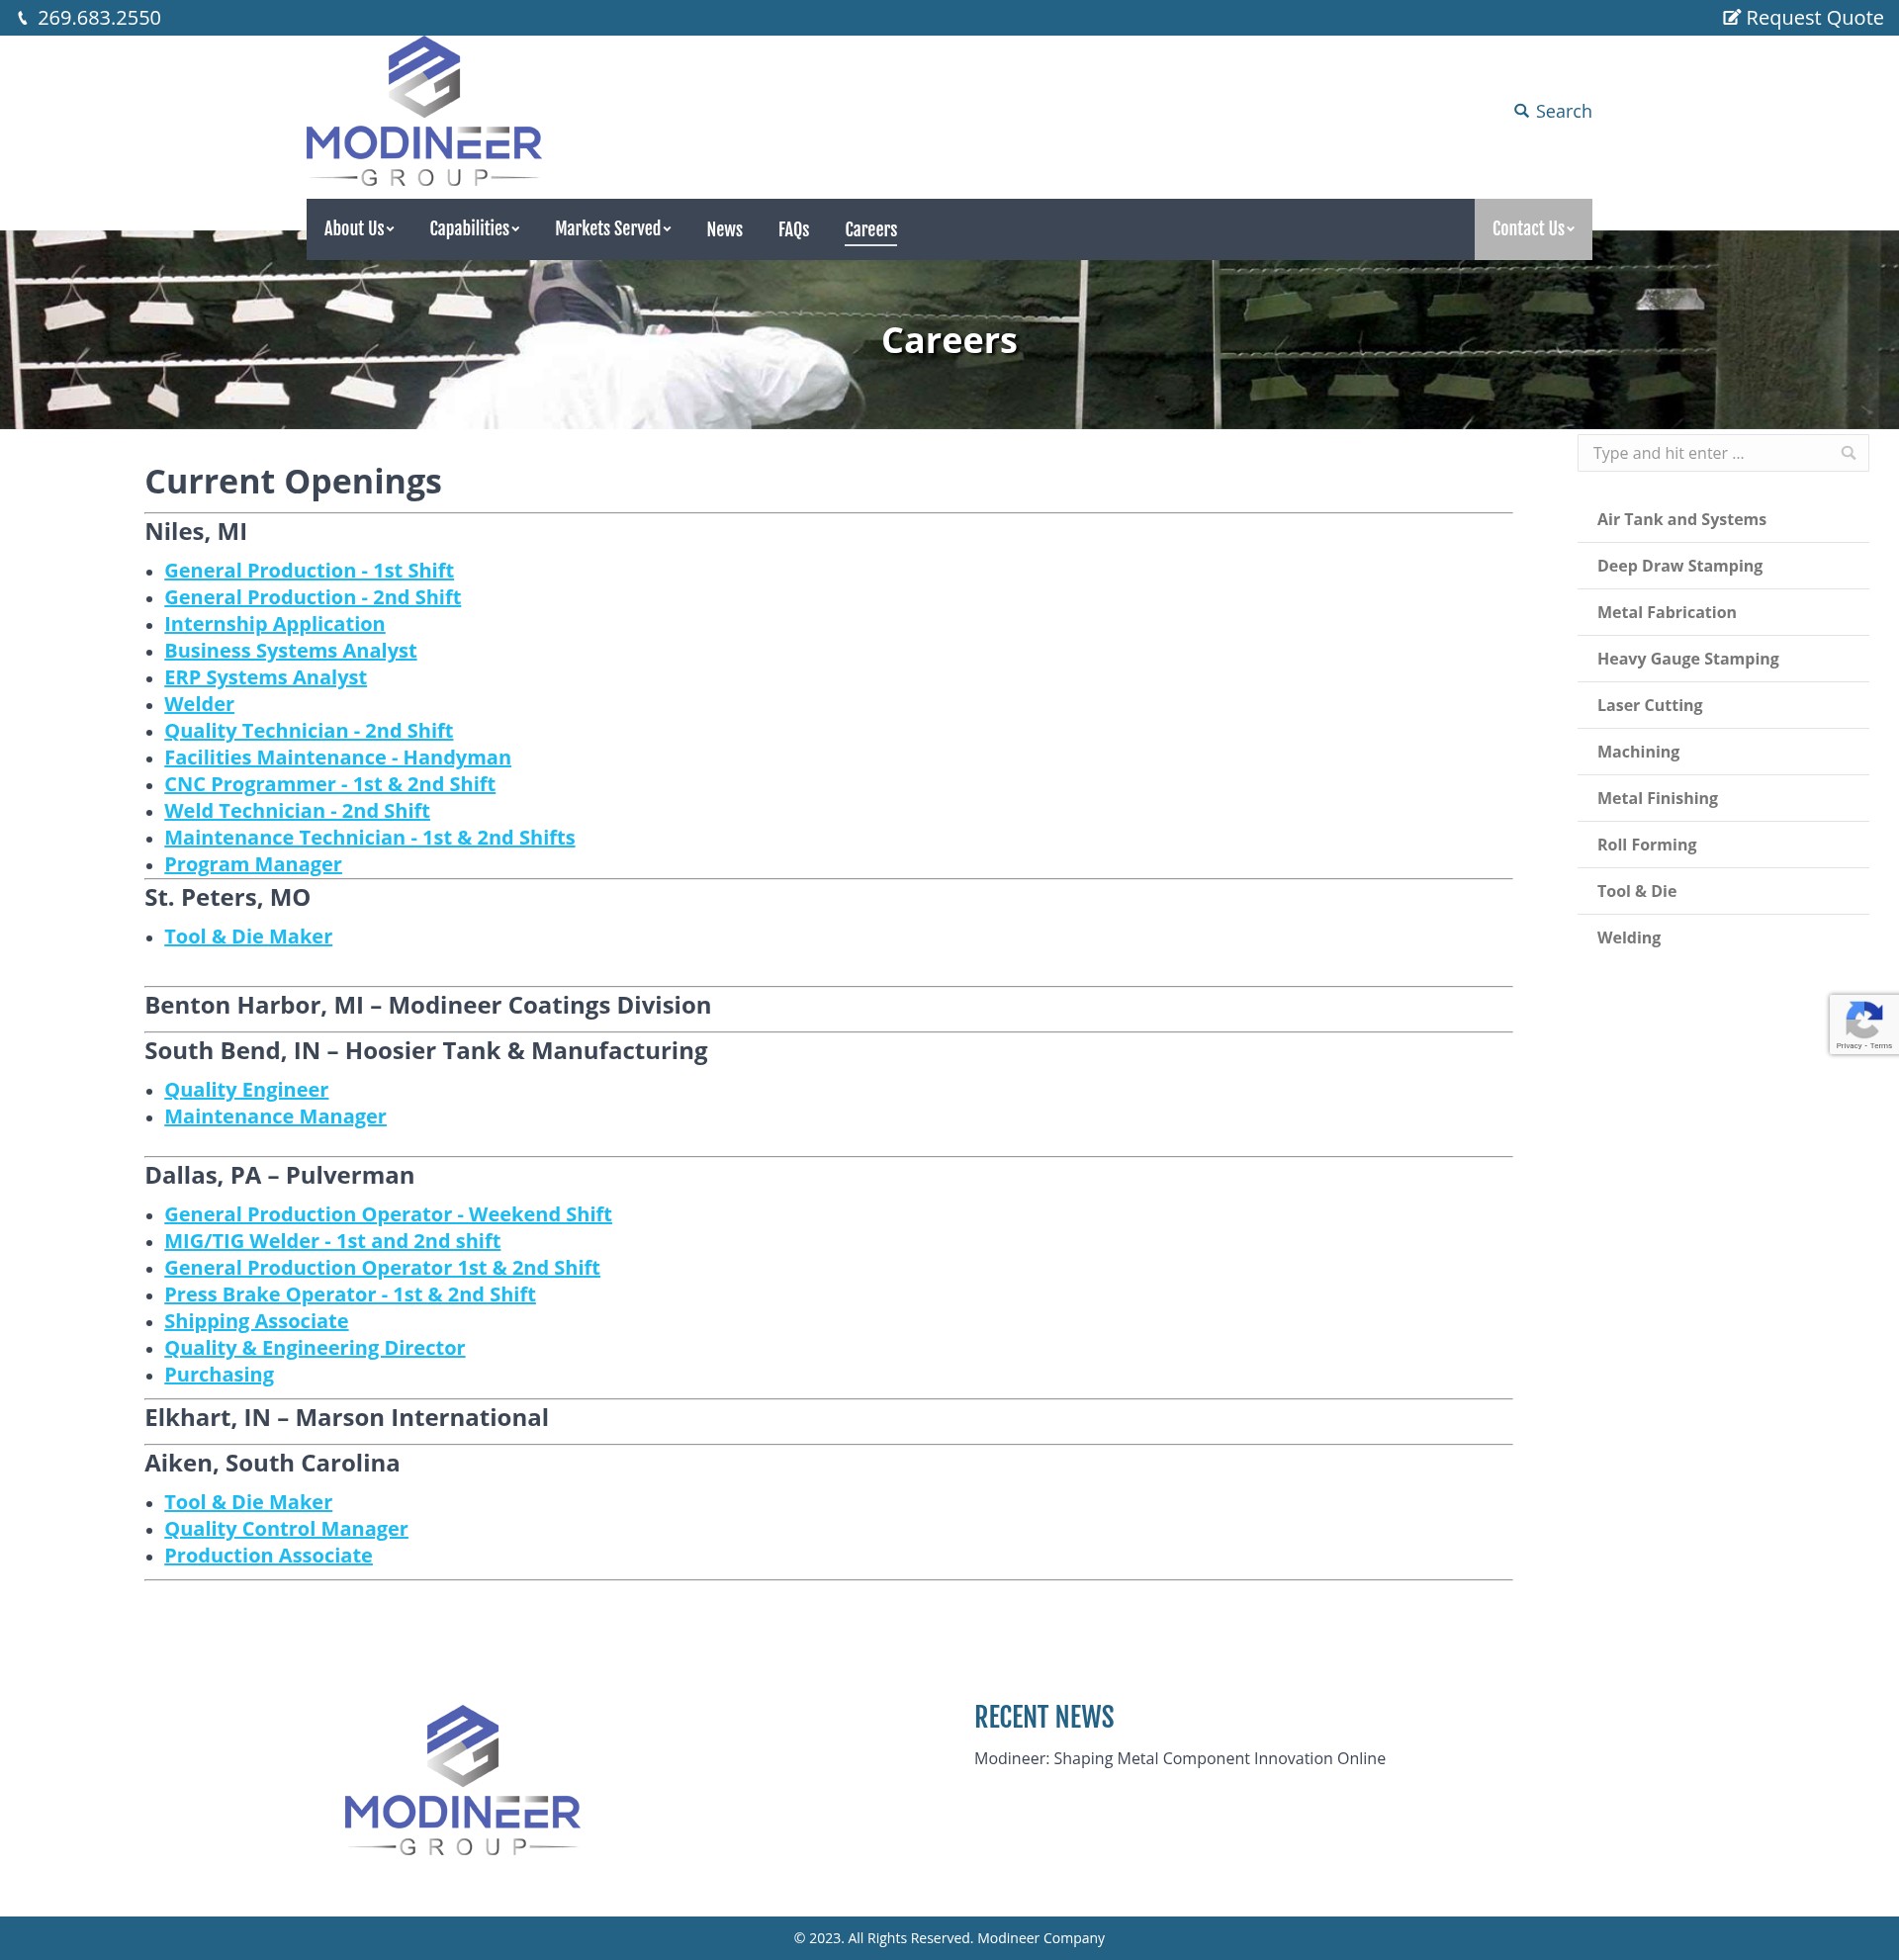Screen dimensions: 1899x1960
Task: Open MIG/TIG Welder job link
Action: pyautogui.click(x=332, y=1241)
